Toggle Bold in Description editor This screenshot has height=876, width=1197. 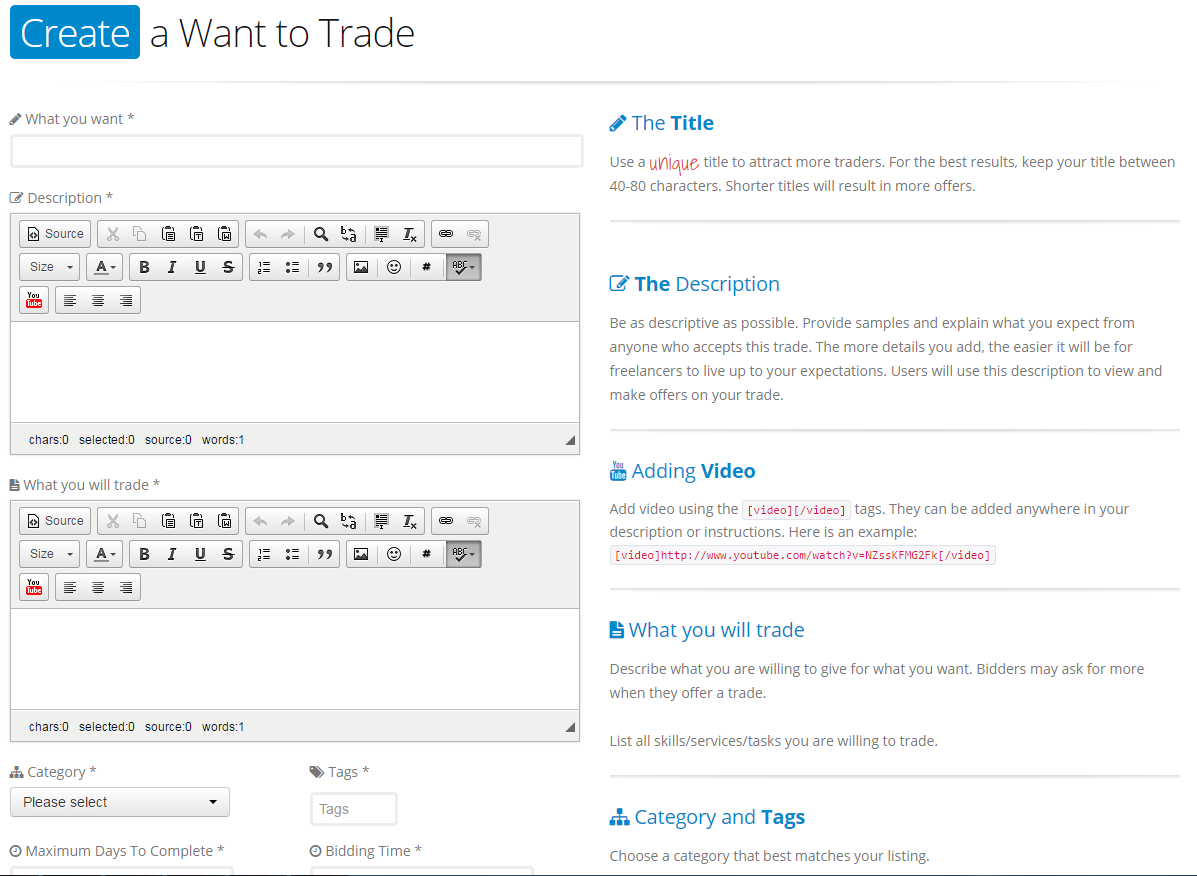pyautogui.click(x=144, y=267)
